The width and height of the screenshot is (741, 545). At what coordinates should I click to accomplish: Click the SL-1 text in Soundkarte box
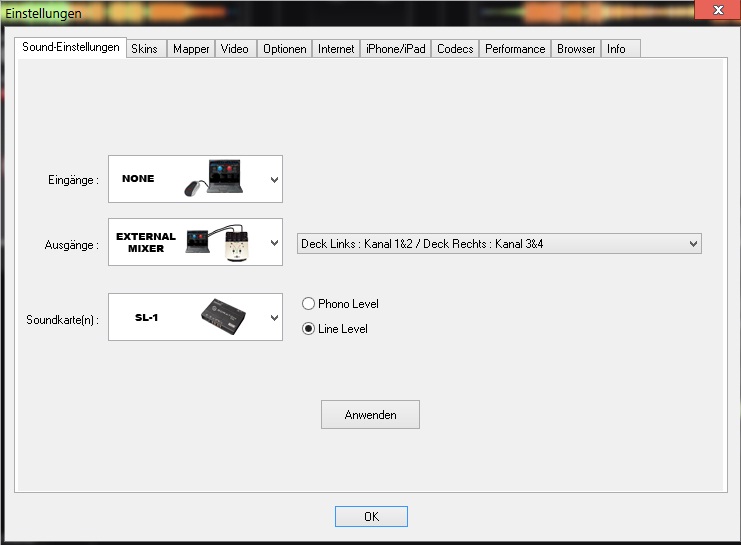tap(146, 317)
